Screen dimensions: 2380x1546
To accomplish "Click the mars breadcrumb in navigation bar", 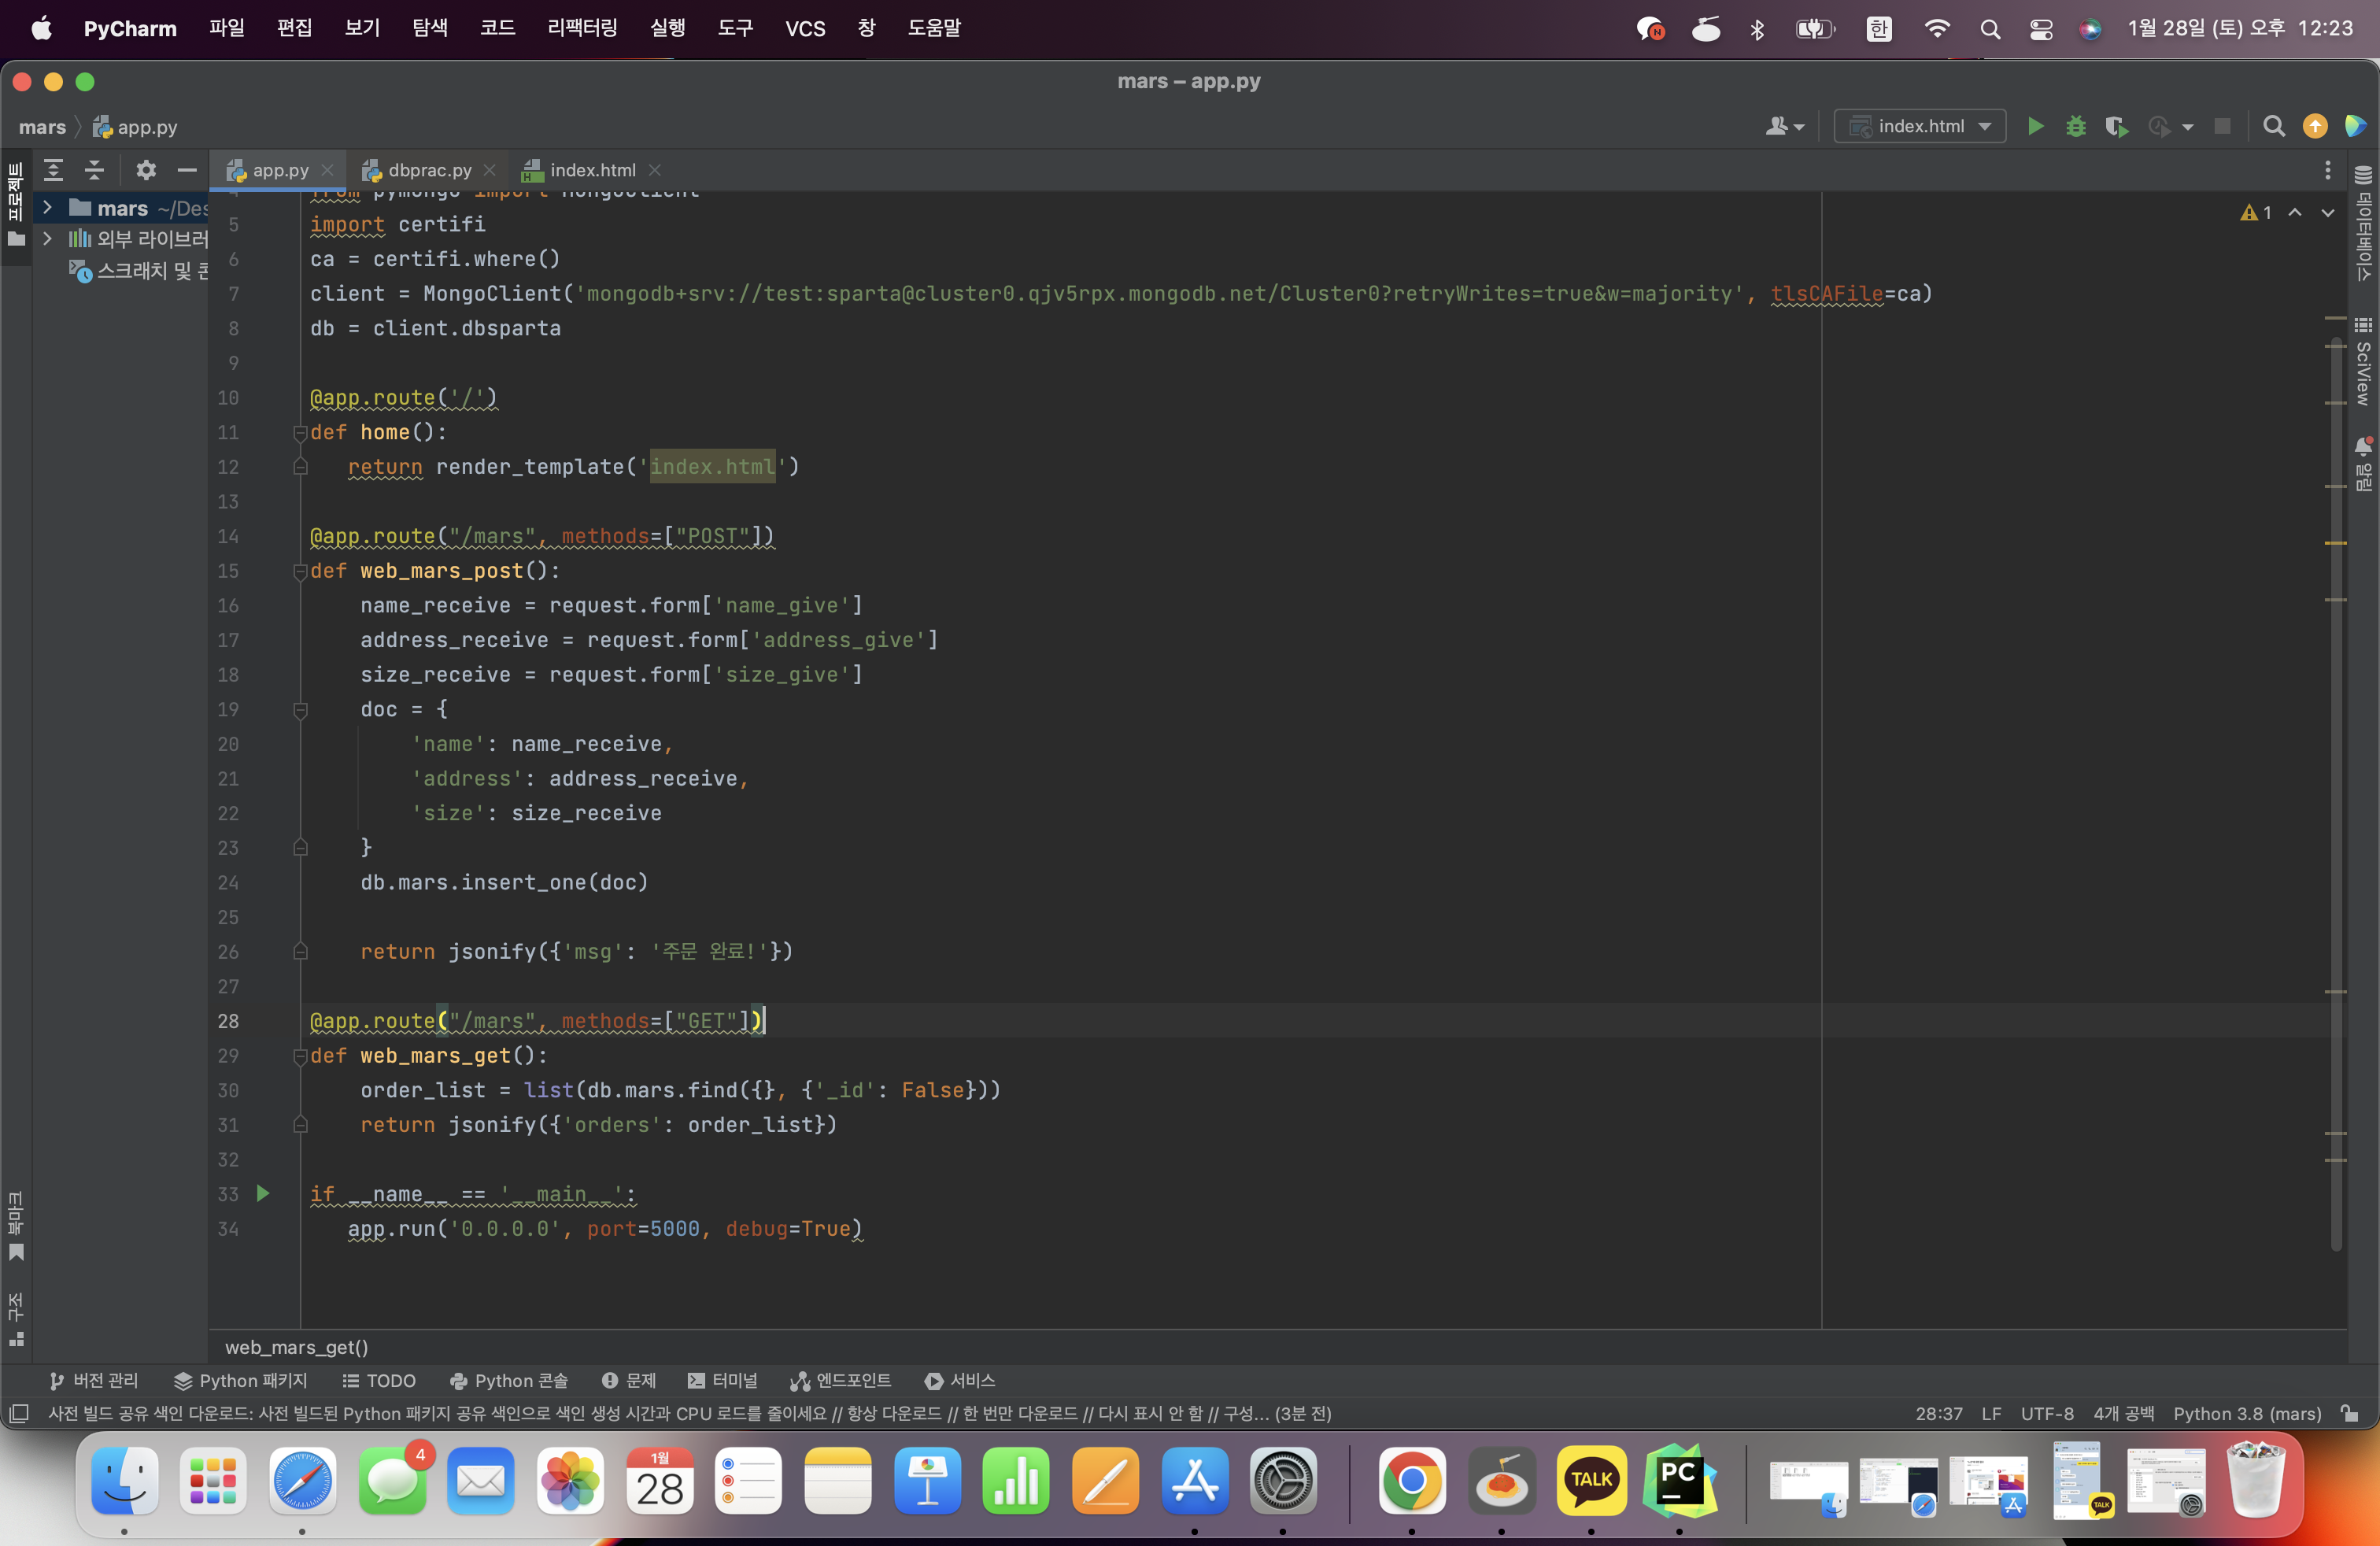I will point(42,127).
